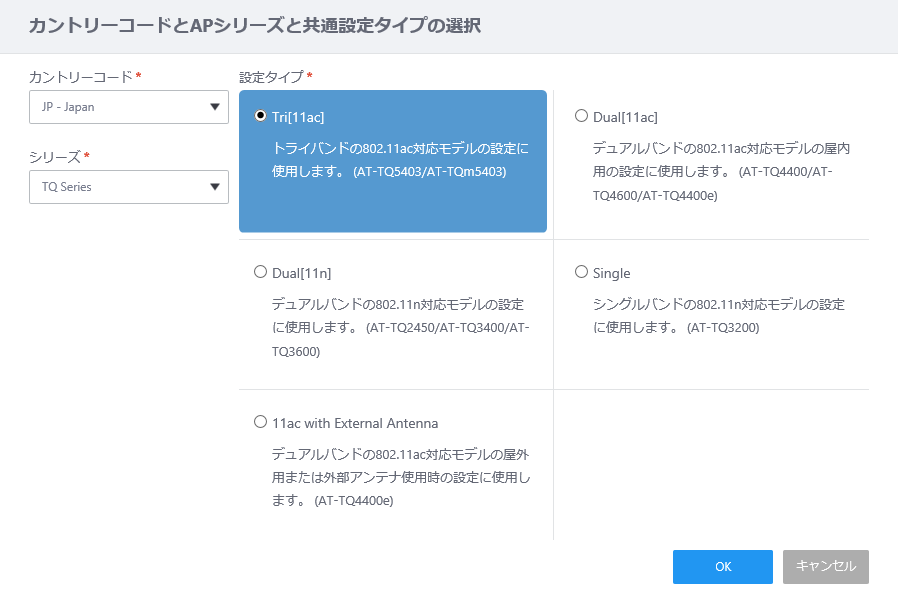Click the キャンセル button
Screen dimensions: 898x608
pos(826,567)
